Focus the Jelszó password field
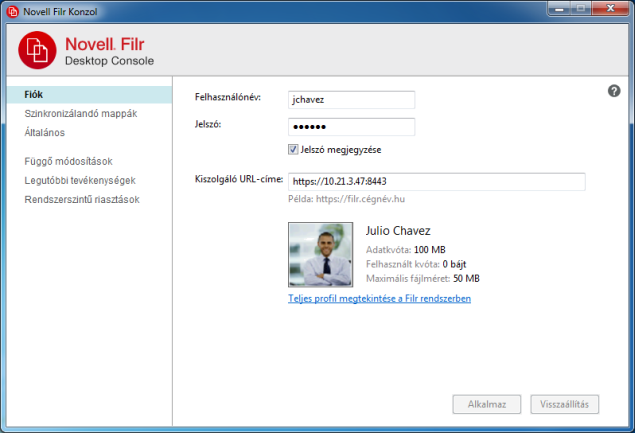 352,127
